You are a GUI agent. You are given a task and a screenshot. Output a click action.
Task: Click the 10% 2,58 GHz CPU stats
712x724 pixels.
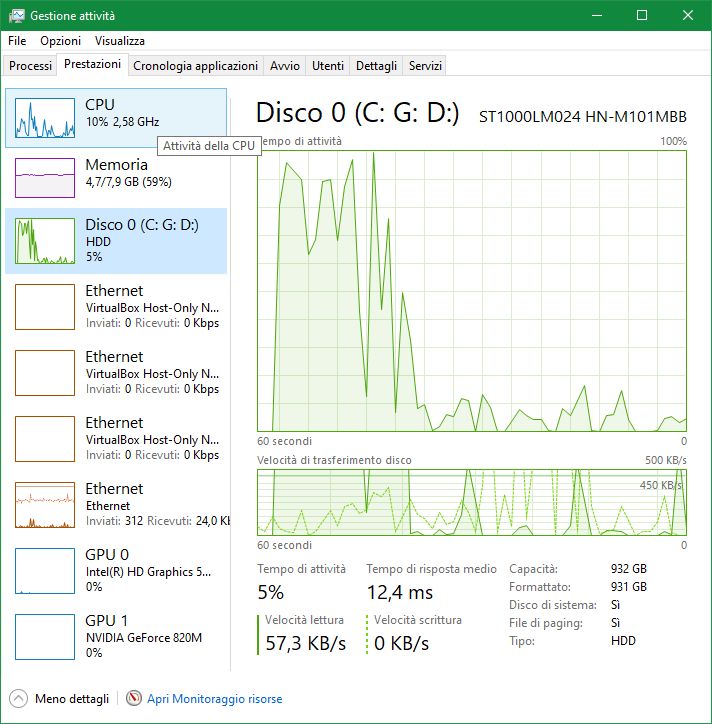(122, 121)
